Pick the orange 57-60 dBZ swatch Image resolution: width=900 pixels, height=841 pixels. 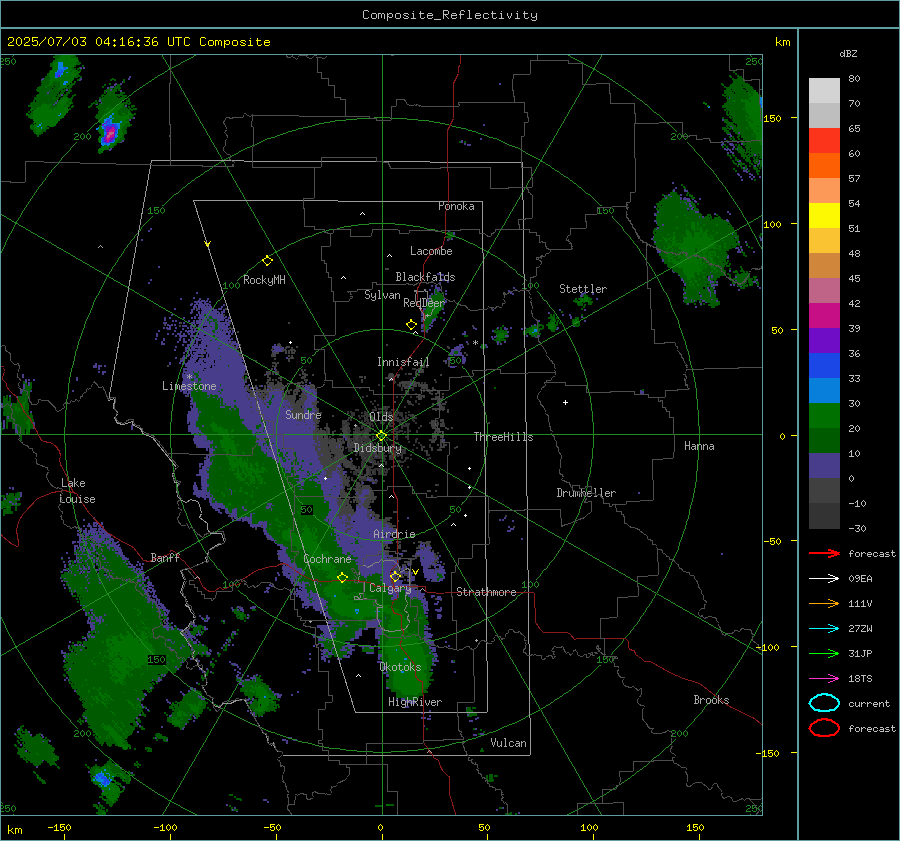tap(824, 166)
